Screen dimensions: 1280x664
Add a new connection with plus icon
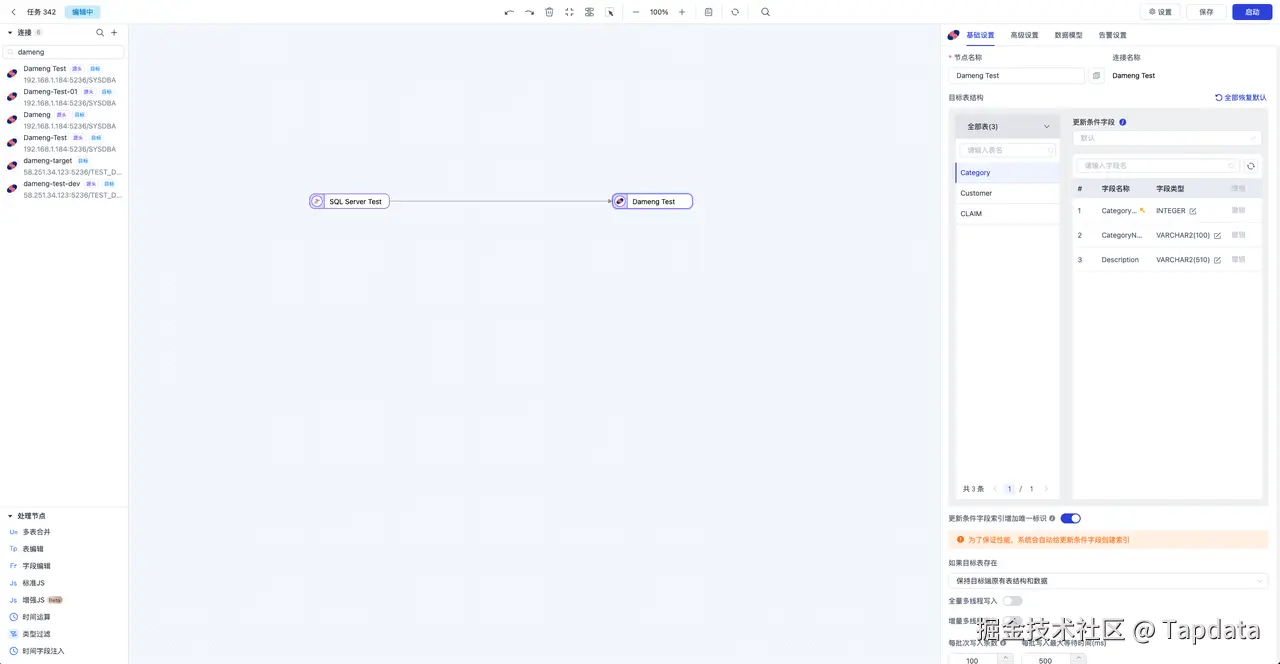[x=114, y=33]
